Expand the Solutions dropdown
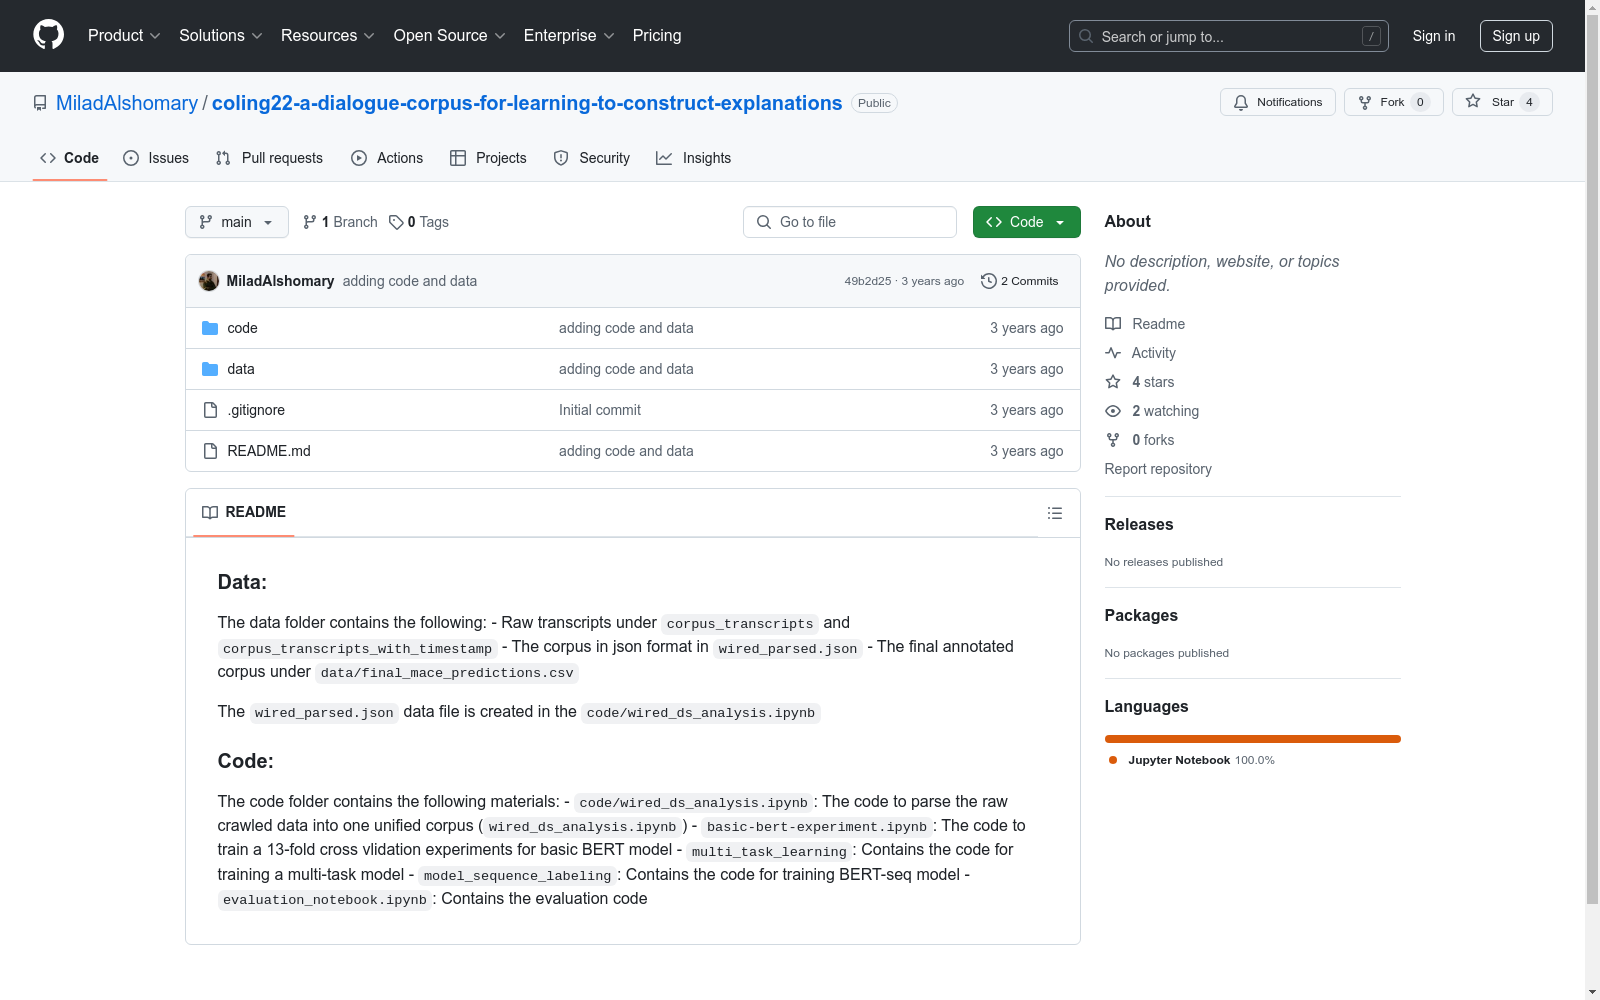 coord(221,36)
